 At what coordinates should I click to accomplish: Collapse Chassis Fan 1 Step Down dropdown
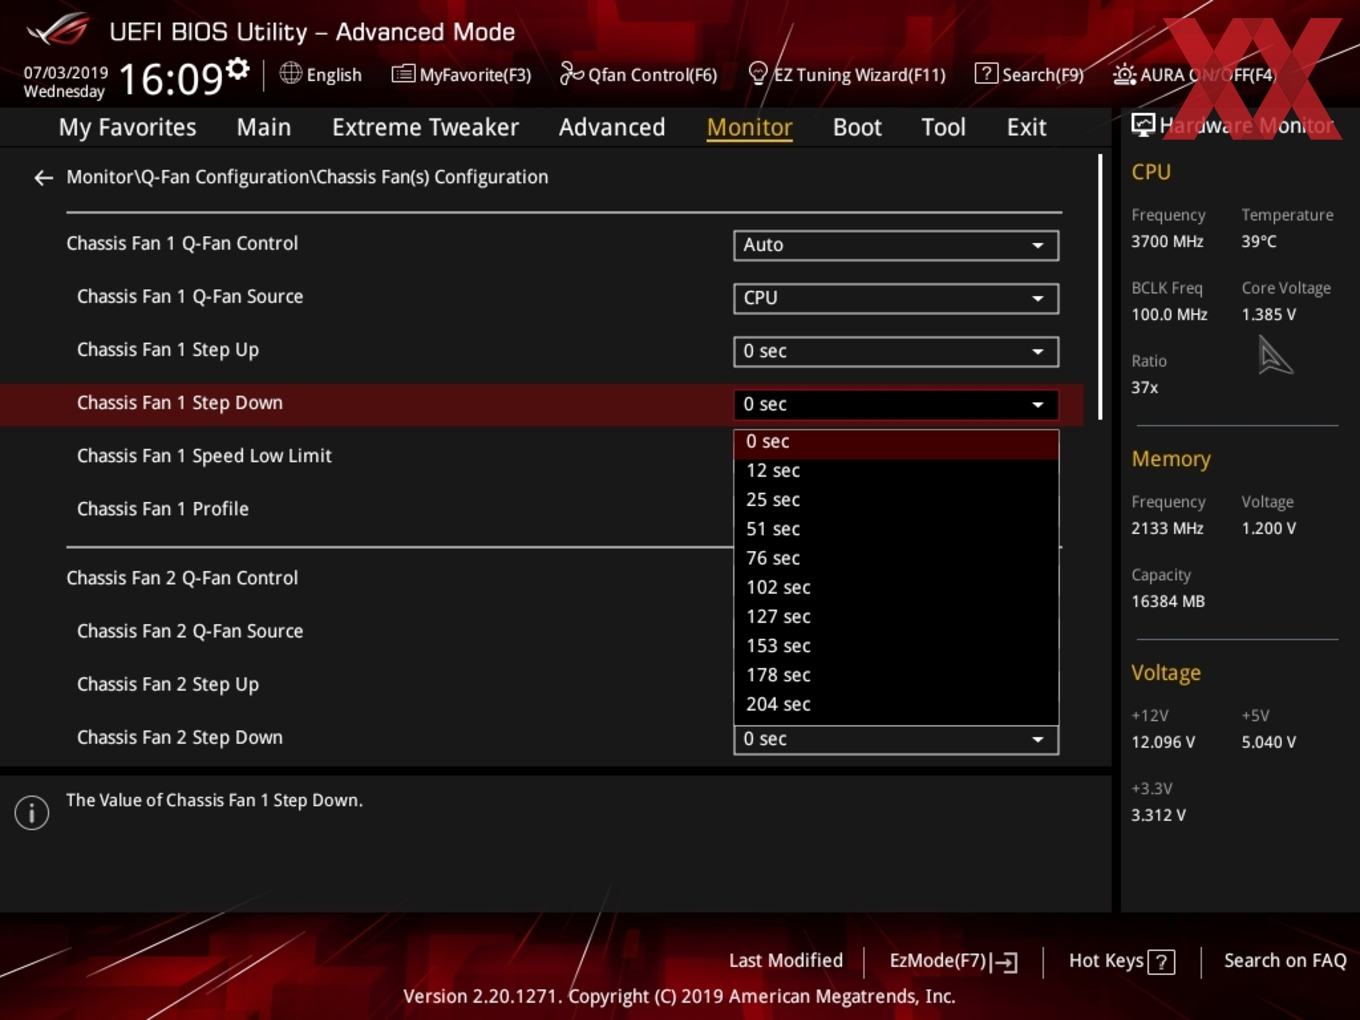896,404
